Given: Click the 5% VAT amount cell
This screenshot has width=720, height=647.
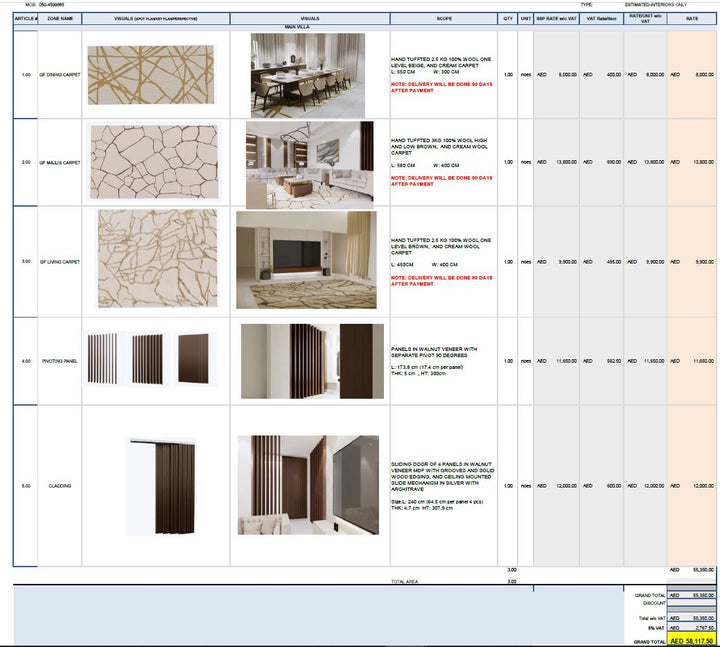Looking at the screenshot, I should 692,629.
